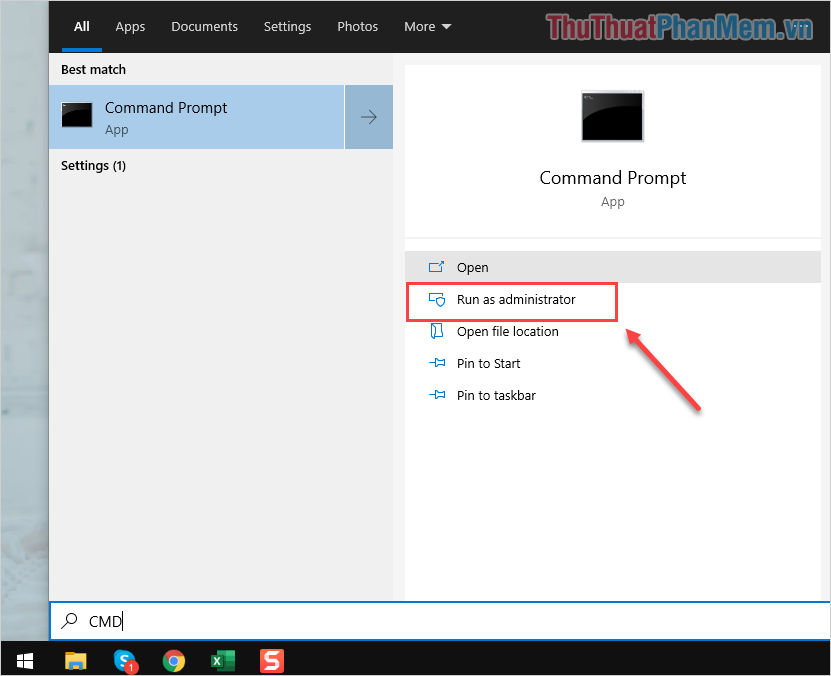The height and width of the screenshot is (676, 831).
Task: Open Google Chrome from the taskbar
Action: [174, 661]
